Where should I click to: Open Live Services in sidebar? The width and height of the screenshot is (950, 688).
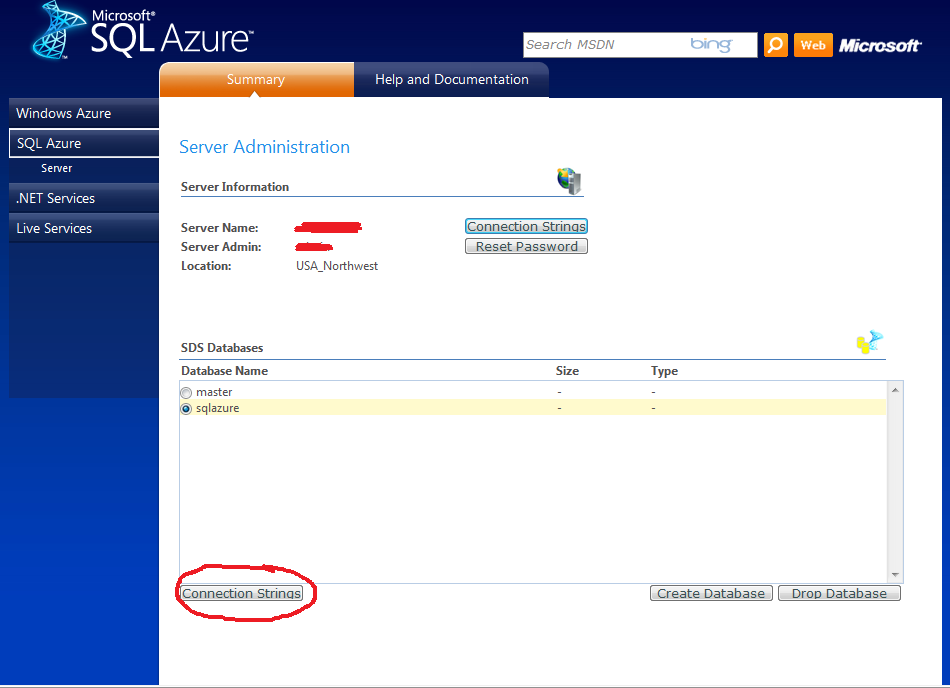(84, 228)
